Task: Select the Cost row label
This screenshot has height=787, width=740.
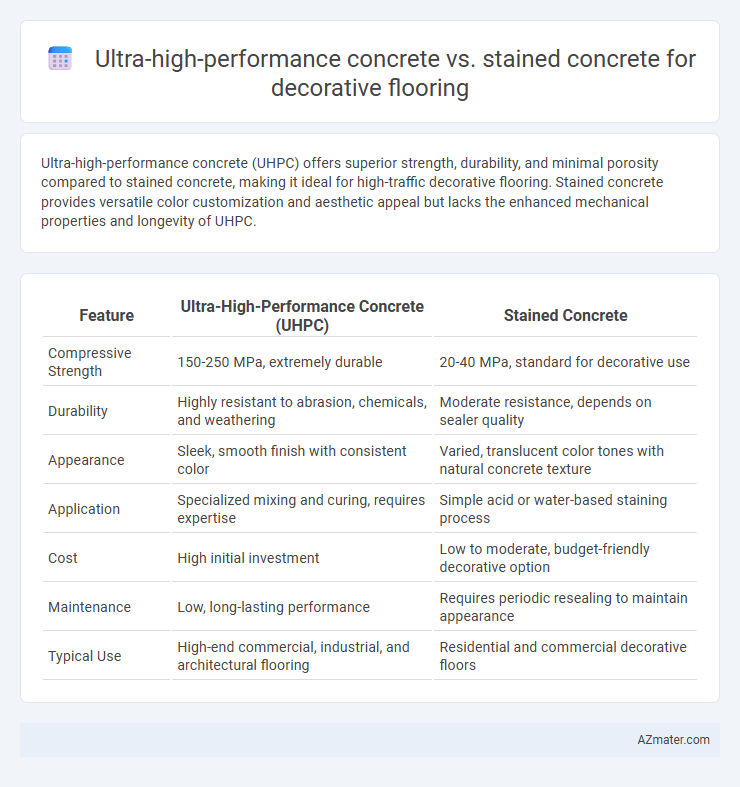Action: click(x=63, y=558)
